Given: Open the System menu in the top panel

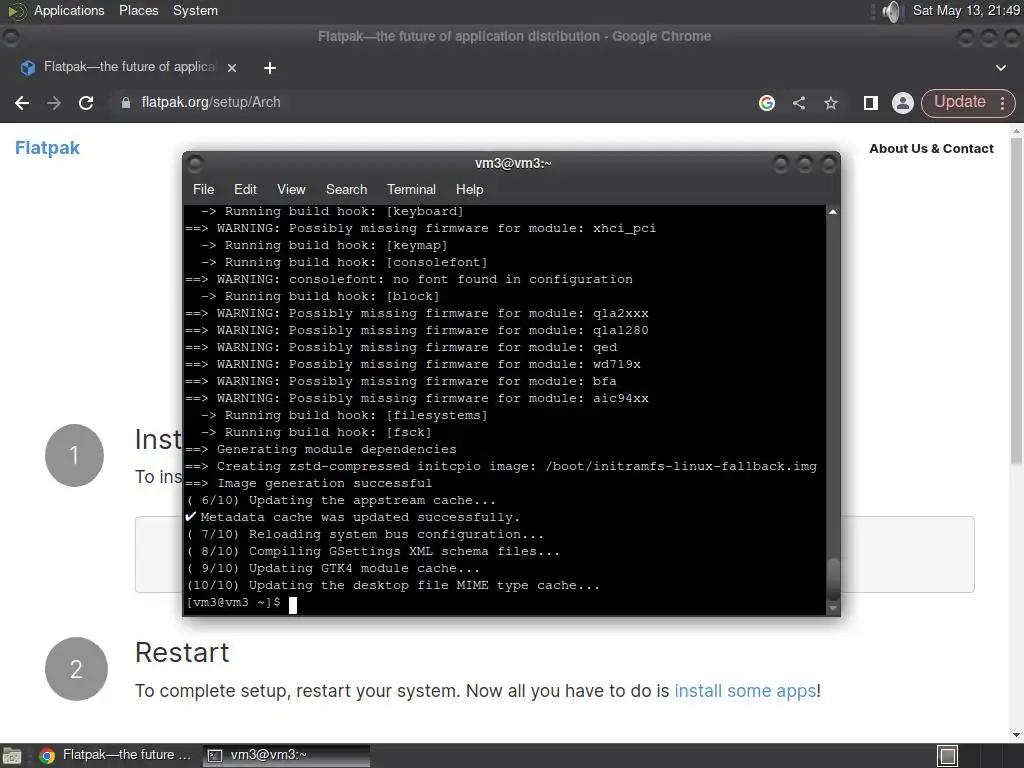Looking at the screenshot, I should point(195,10).
